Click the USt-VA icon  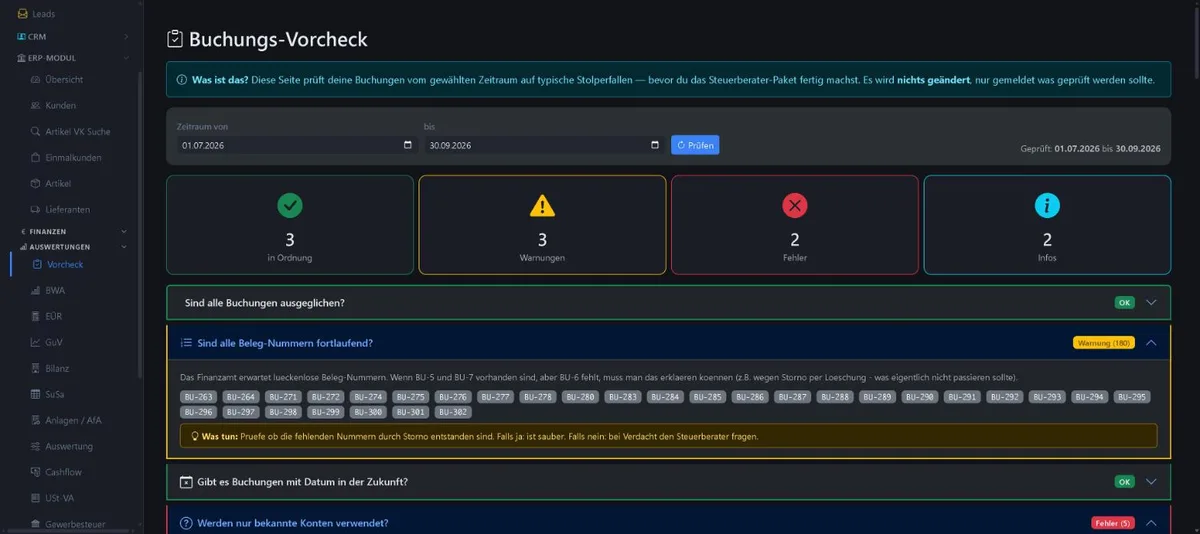tap(36, 498)
